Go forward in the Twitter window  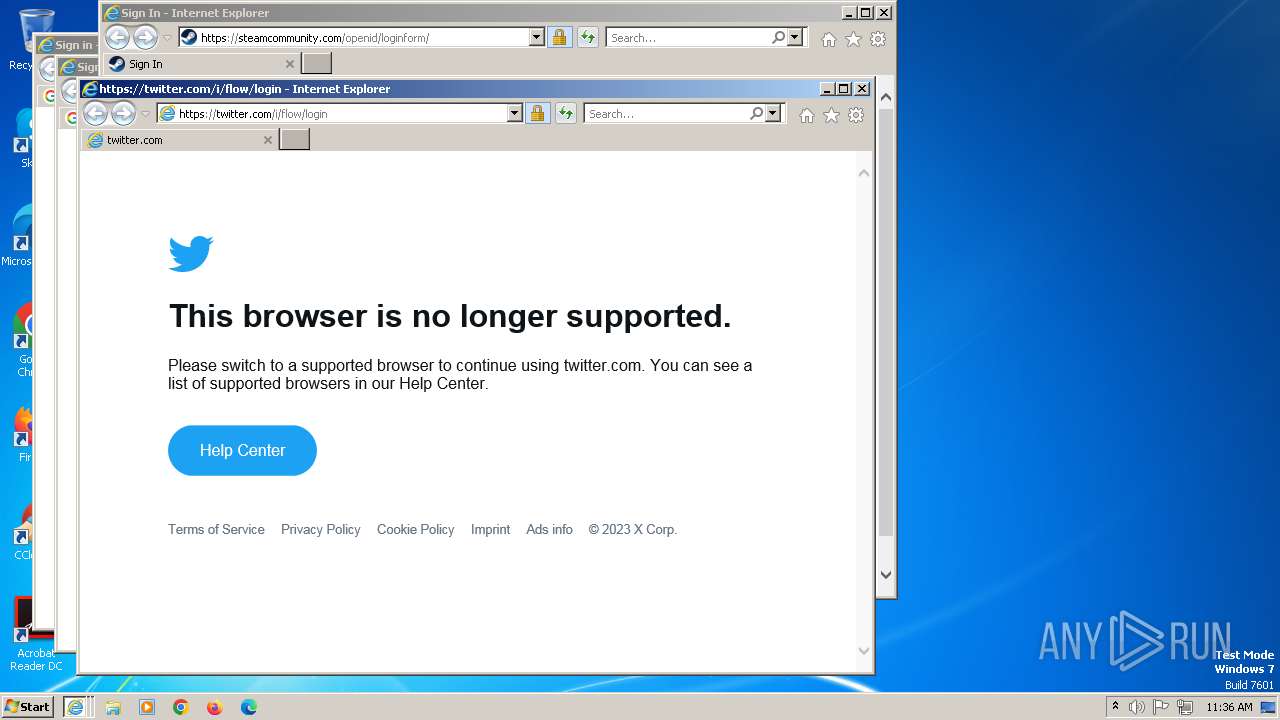point(123,114)
